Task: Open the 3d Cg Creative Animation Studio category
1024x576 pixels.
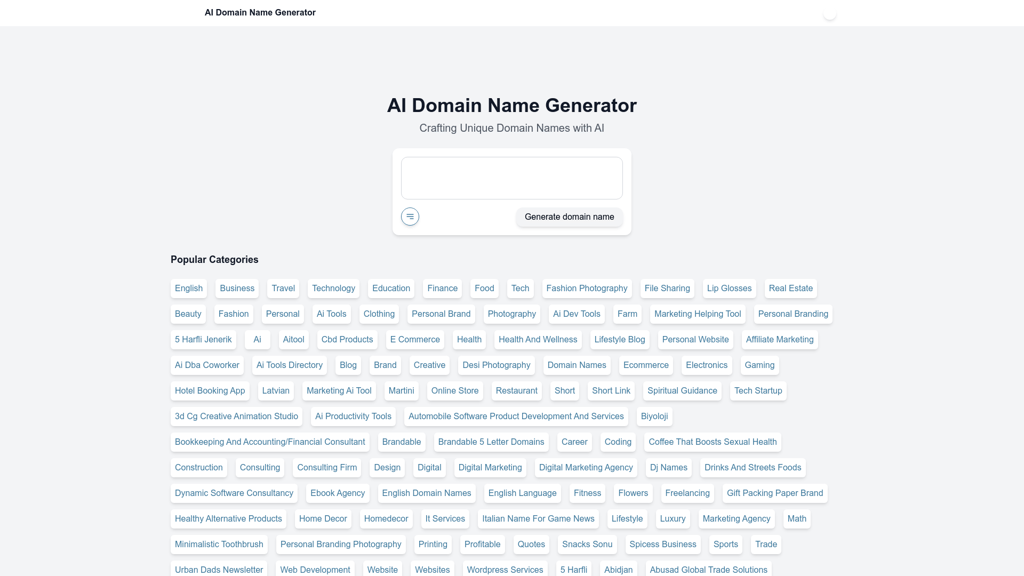Action: pos(236,416)
